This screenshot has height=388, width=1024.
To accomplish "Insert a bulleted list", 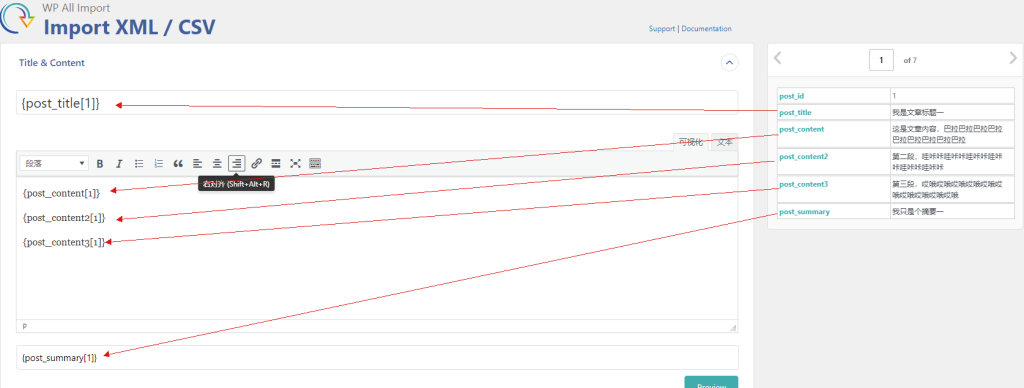I will click(139, 163).
